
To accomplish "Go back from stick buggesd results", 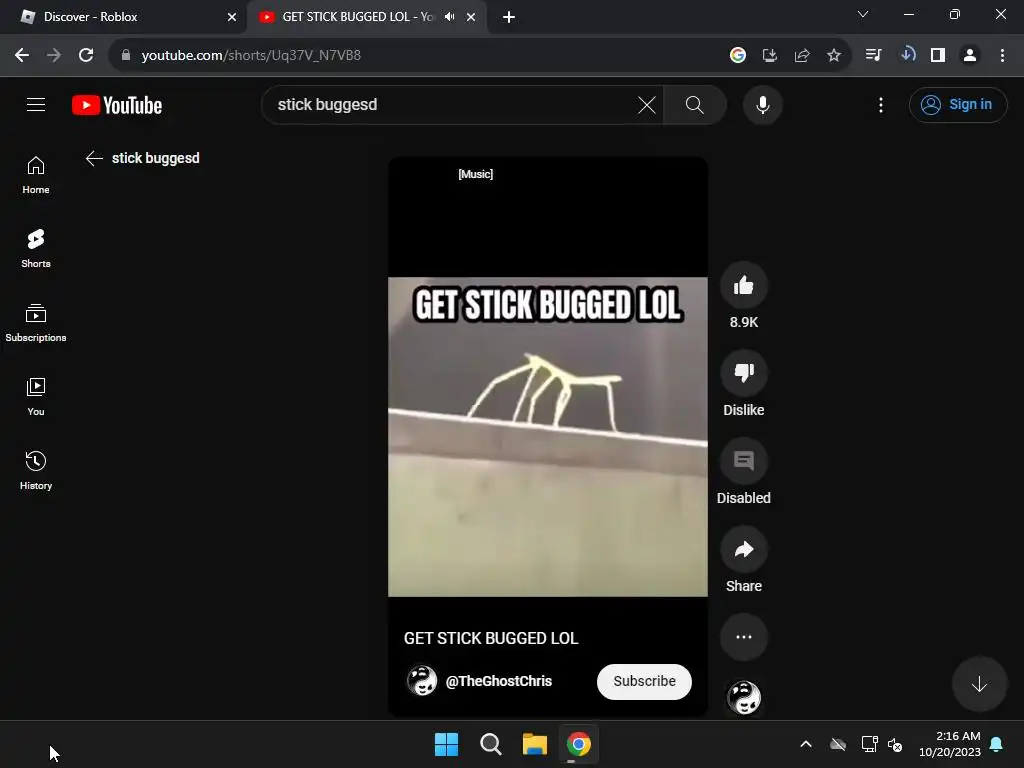I will [94, 158].
